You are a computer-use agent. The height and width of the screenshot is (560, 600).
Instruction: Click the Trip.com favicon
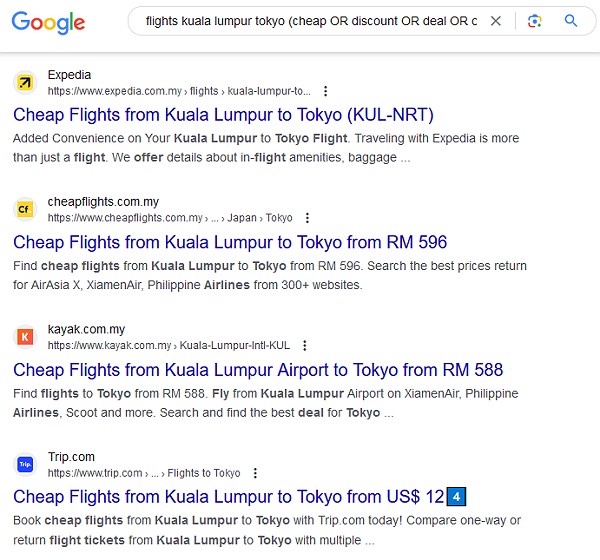coord(25,464)
